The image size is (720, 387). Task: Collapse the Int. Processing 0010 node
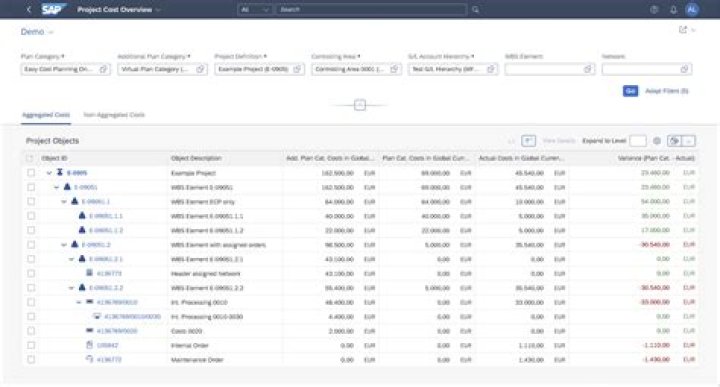pos(79,302)
